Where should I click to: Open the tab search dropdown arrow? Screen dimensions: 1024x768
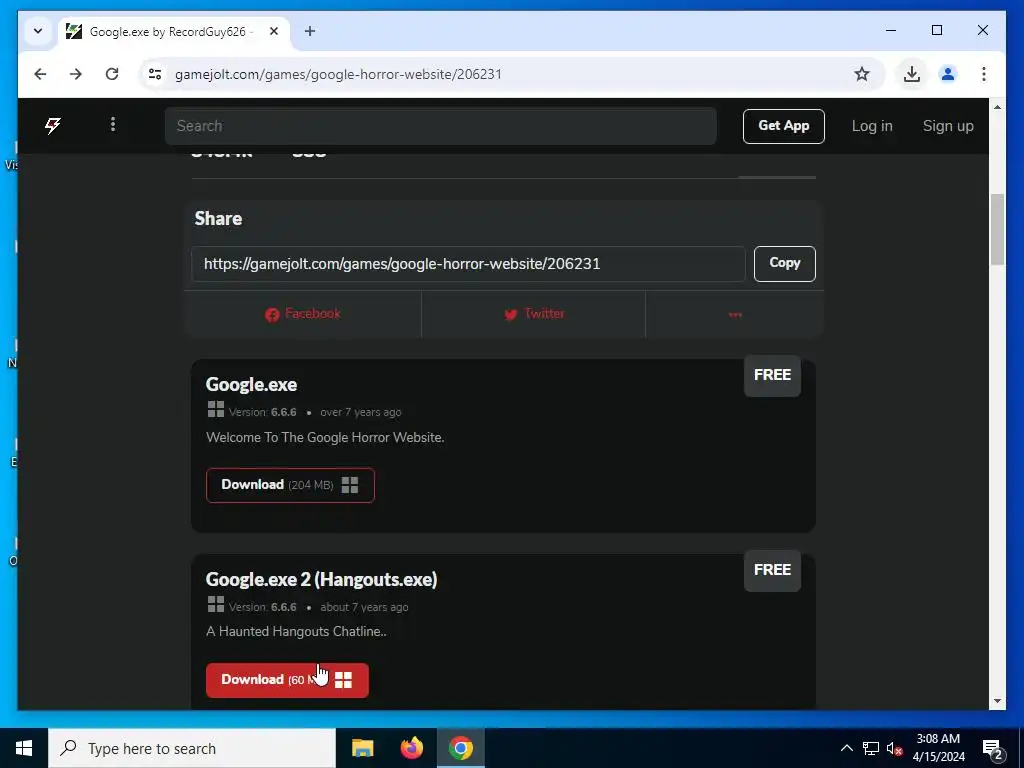[x=38, y=31]
